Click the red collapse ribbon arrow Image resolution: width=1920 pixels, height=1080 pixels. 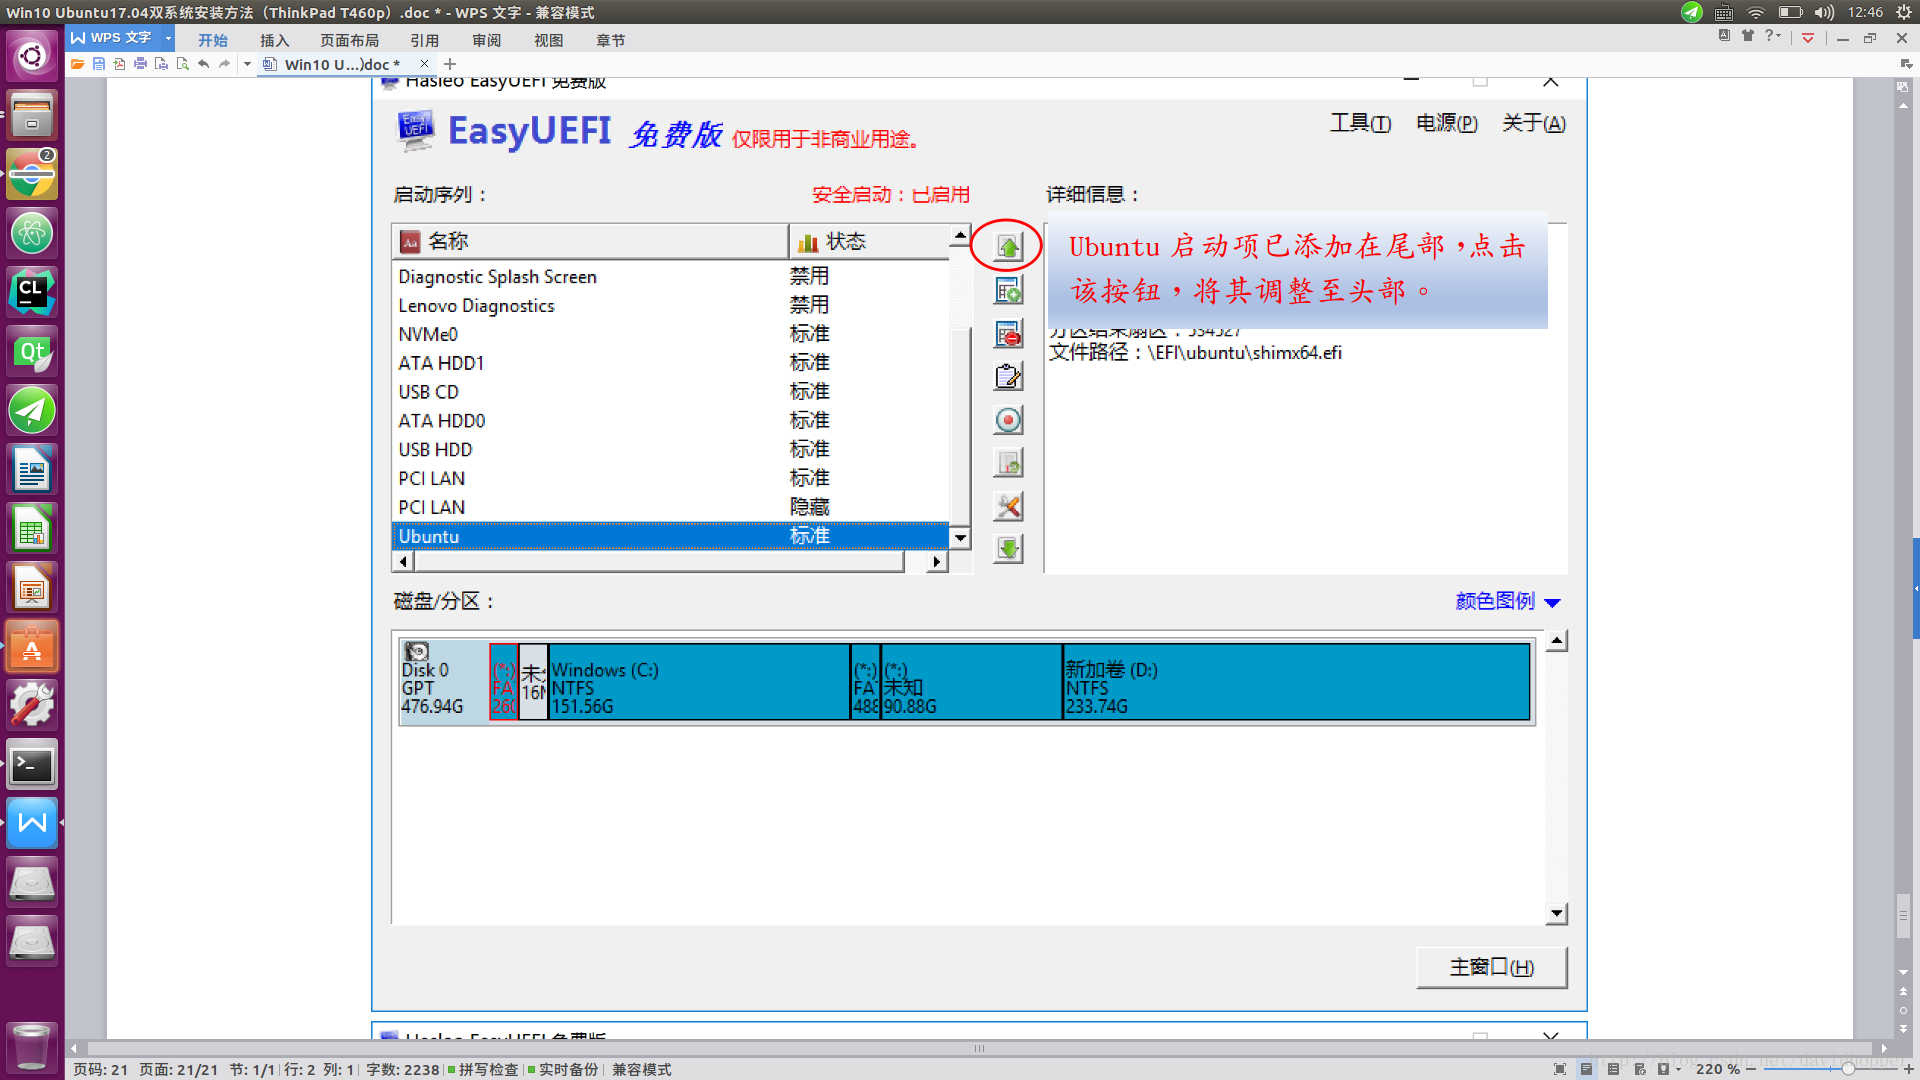(1808, 38)
